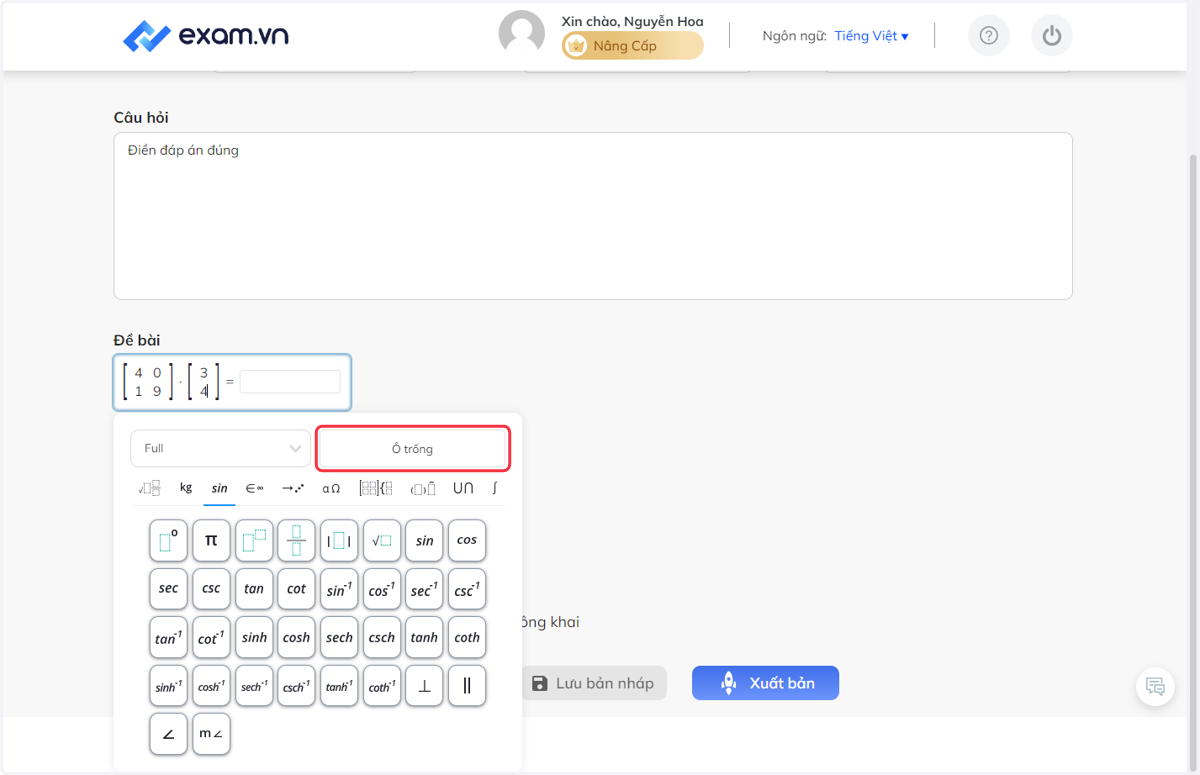The width and height of the screenshot is (1200, 775).
Task: Click the sin function key
Action: (424, 540)
